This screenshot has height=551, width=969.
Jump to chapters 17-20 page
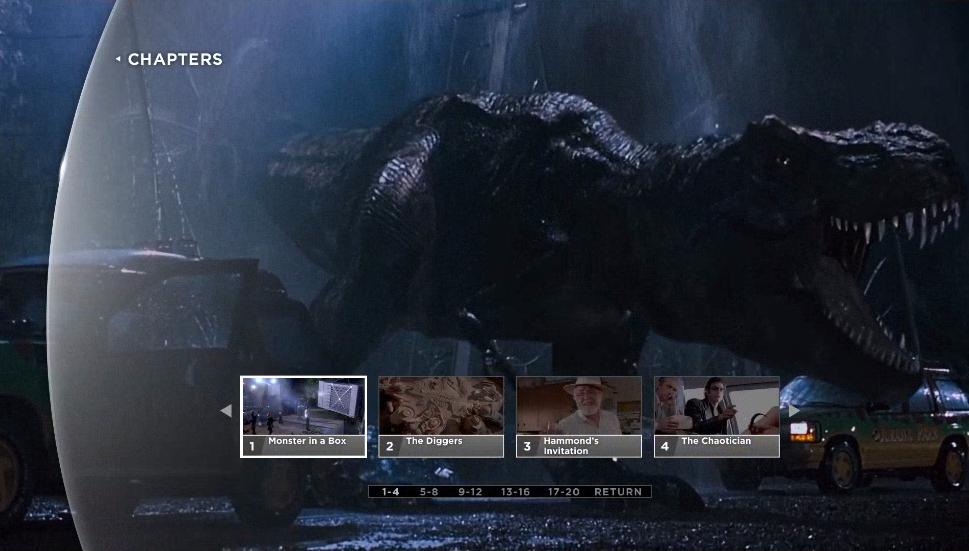point(564,492)
